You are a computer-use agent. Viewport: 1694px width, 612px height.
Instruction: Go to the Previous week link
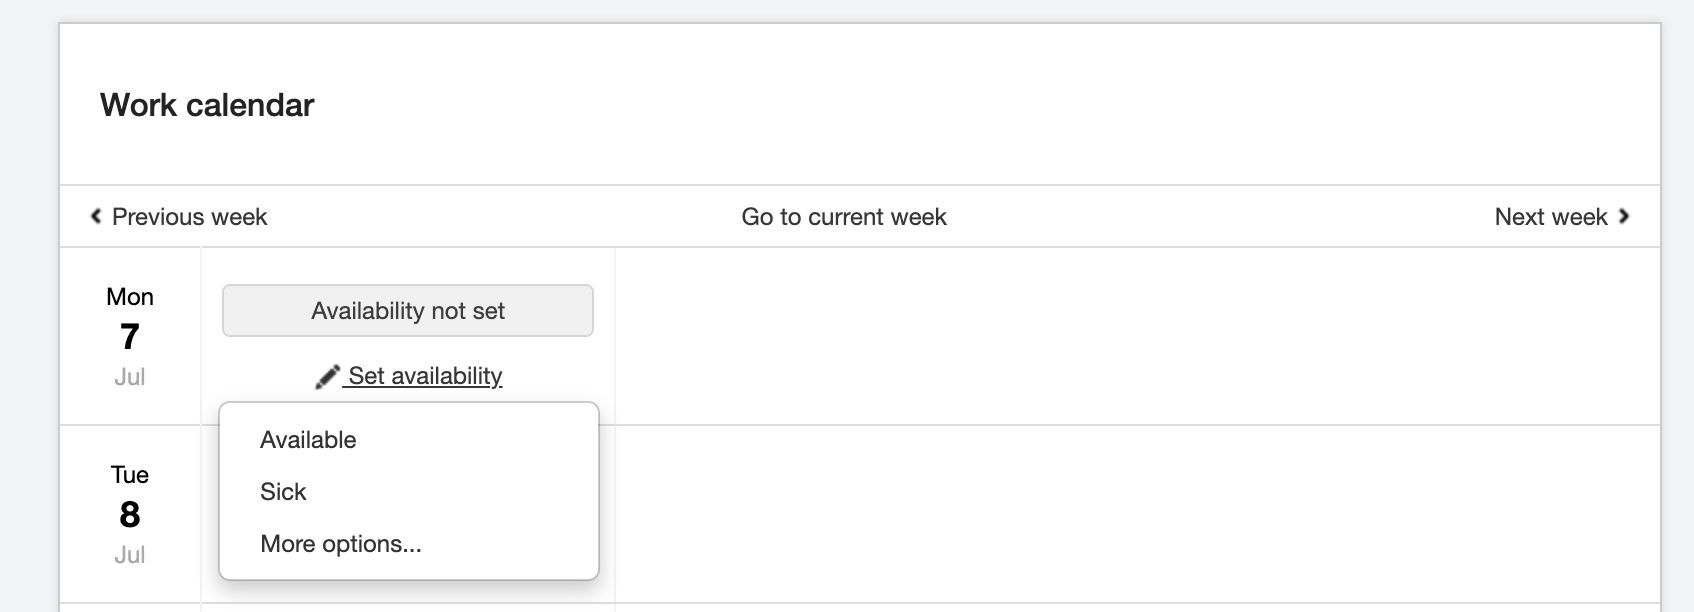[189, 217]
